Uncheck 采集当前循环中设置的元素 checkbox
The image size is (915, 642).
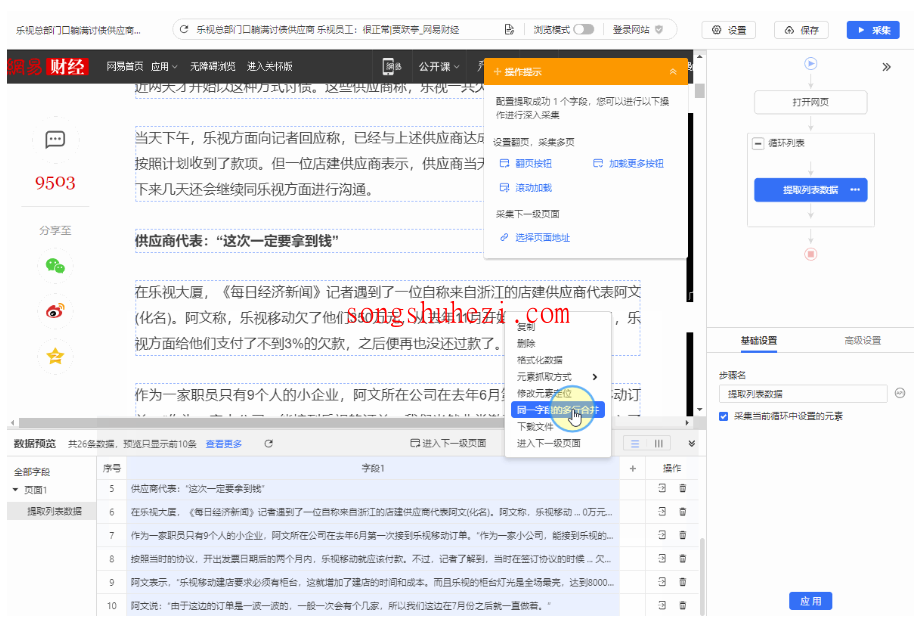(x=724, y=416)
